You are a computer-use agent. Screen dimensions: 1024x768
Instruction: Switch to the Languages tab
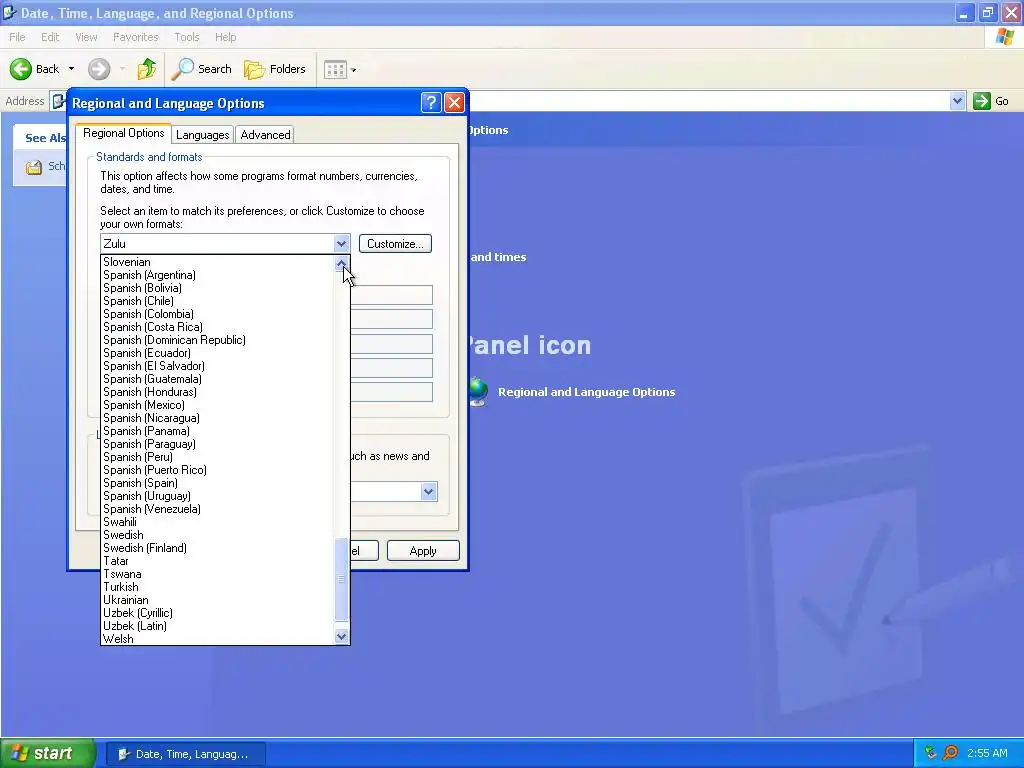coord(202,135)
